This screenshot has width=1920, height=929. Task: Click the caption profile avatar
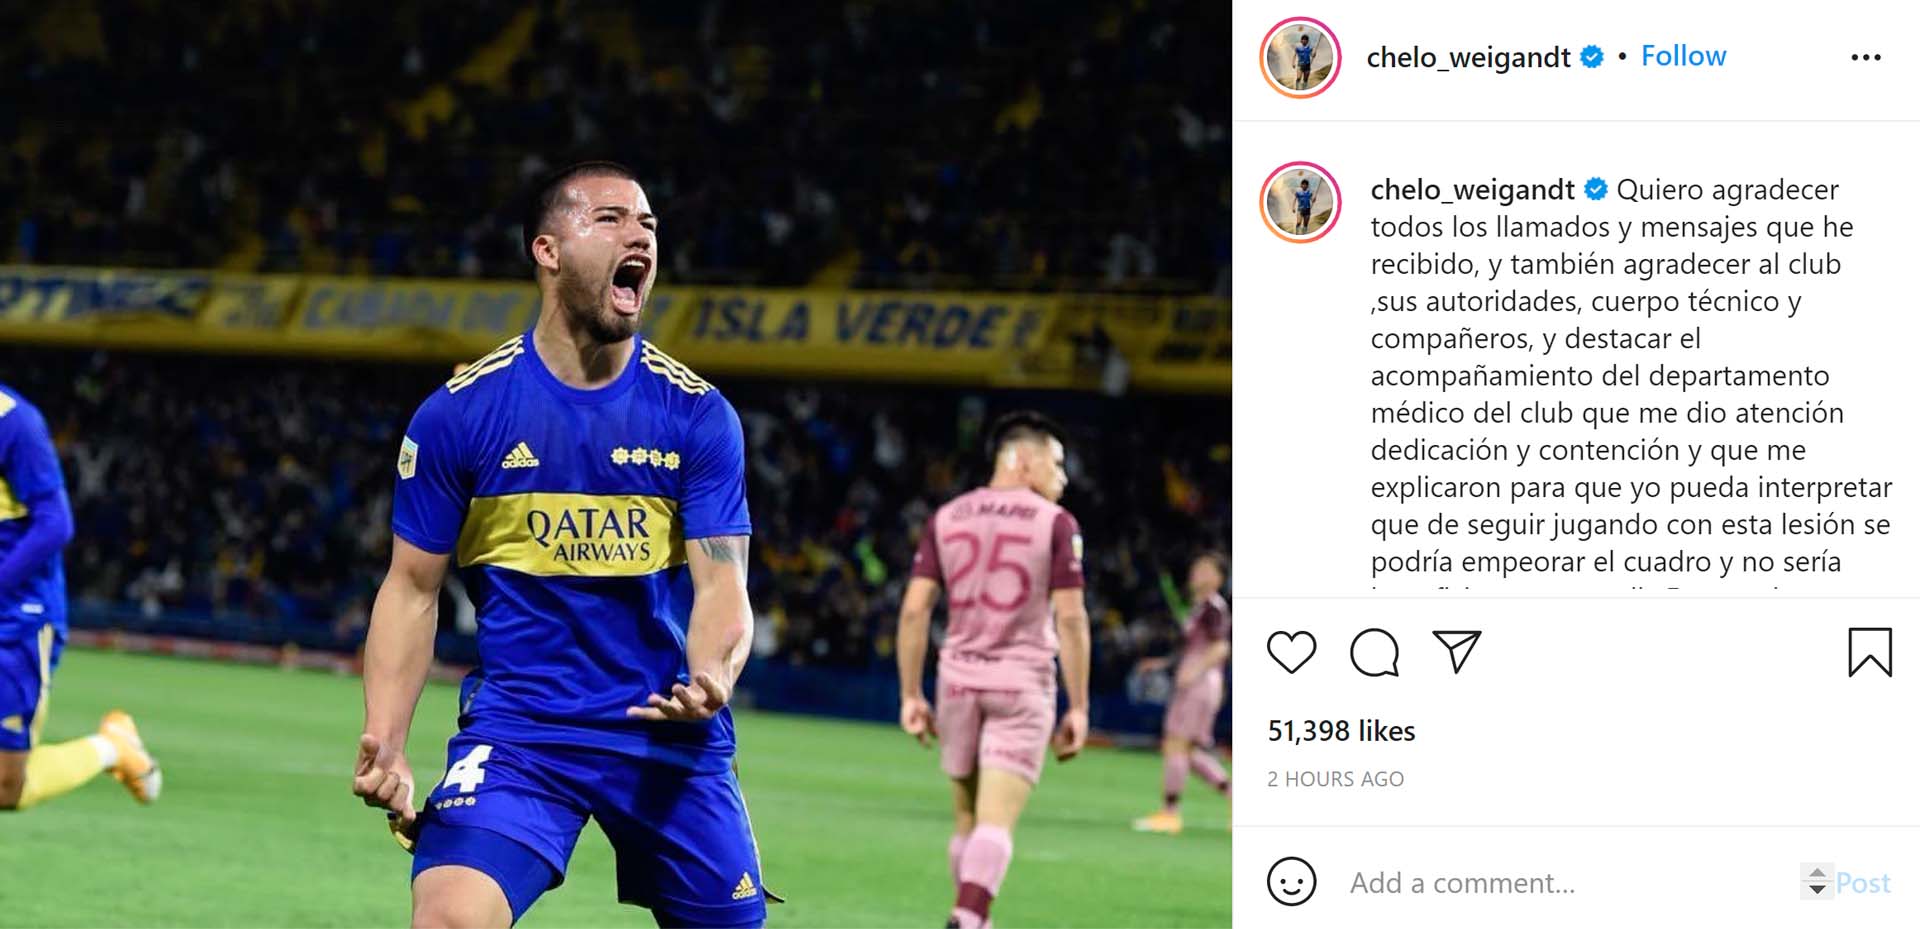click(x=1300, y=202)
